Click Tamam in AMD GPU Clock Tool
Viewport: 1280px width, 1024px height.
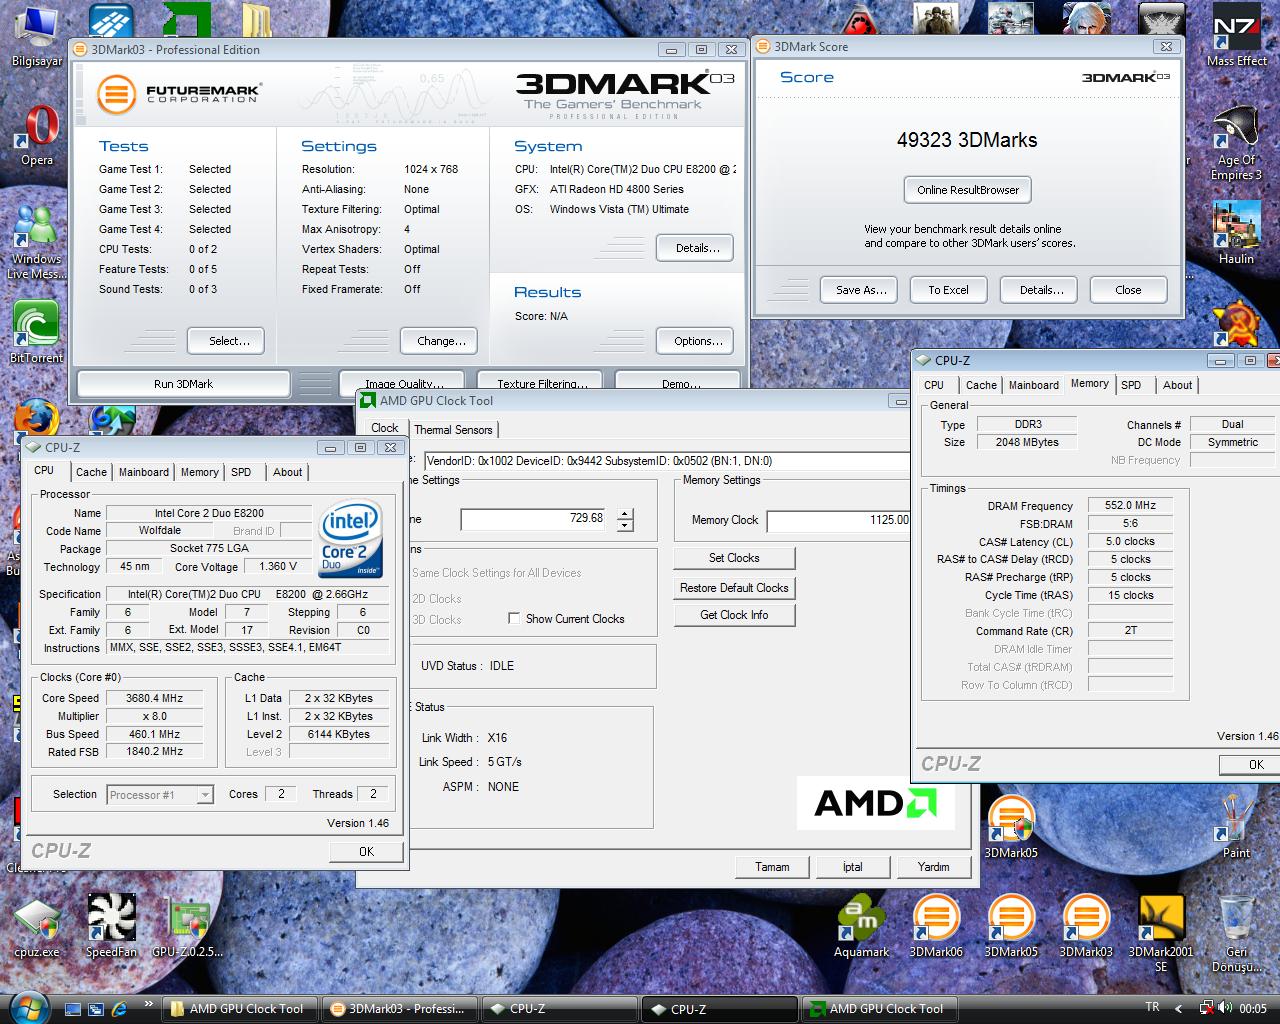click(x=771, y=867)
